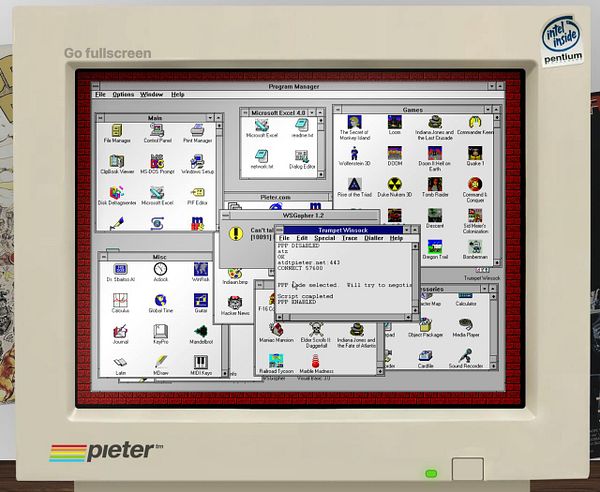
Task: Open Program Manager's Window menu
Action: (x=152, y=94)
